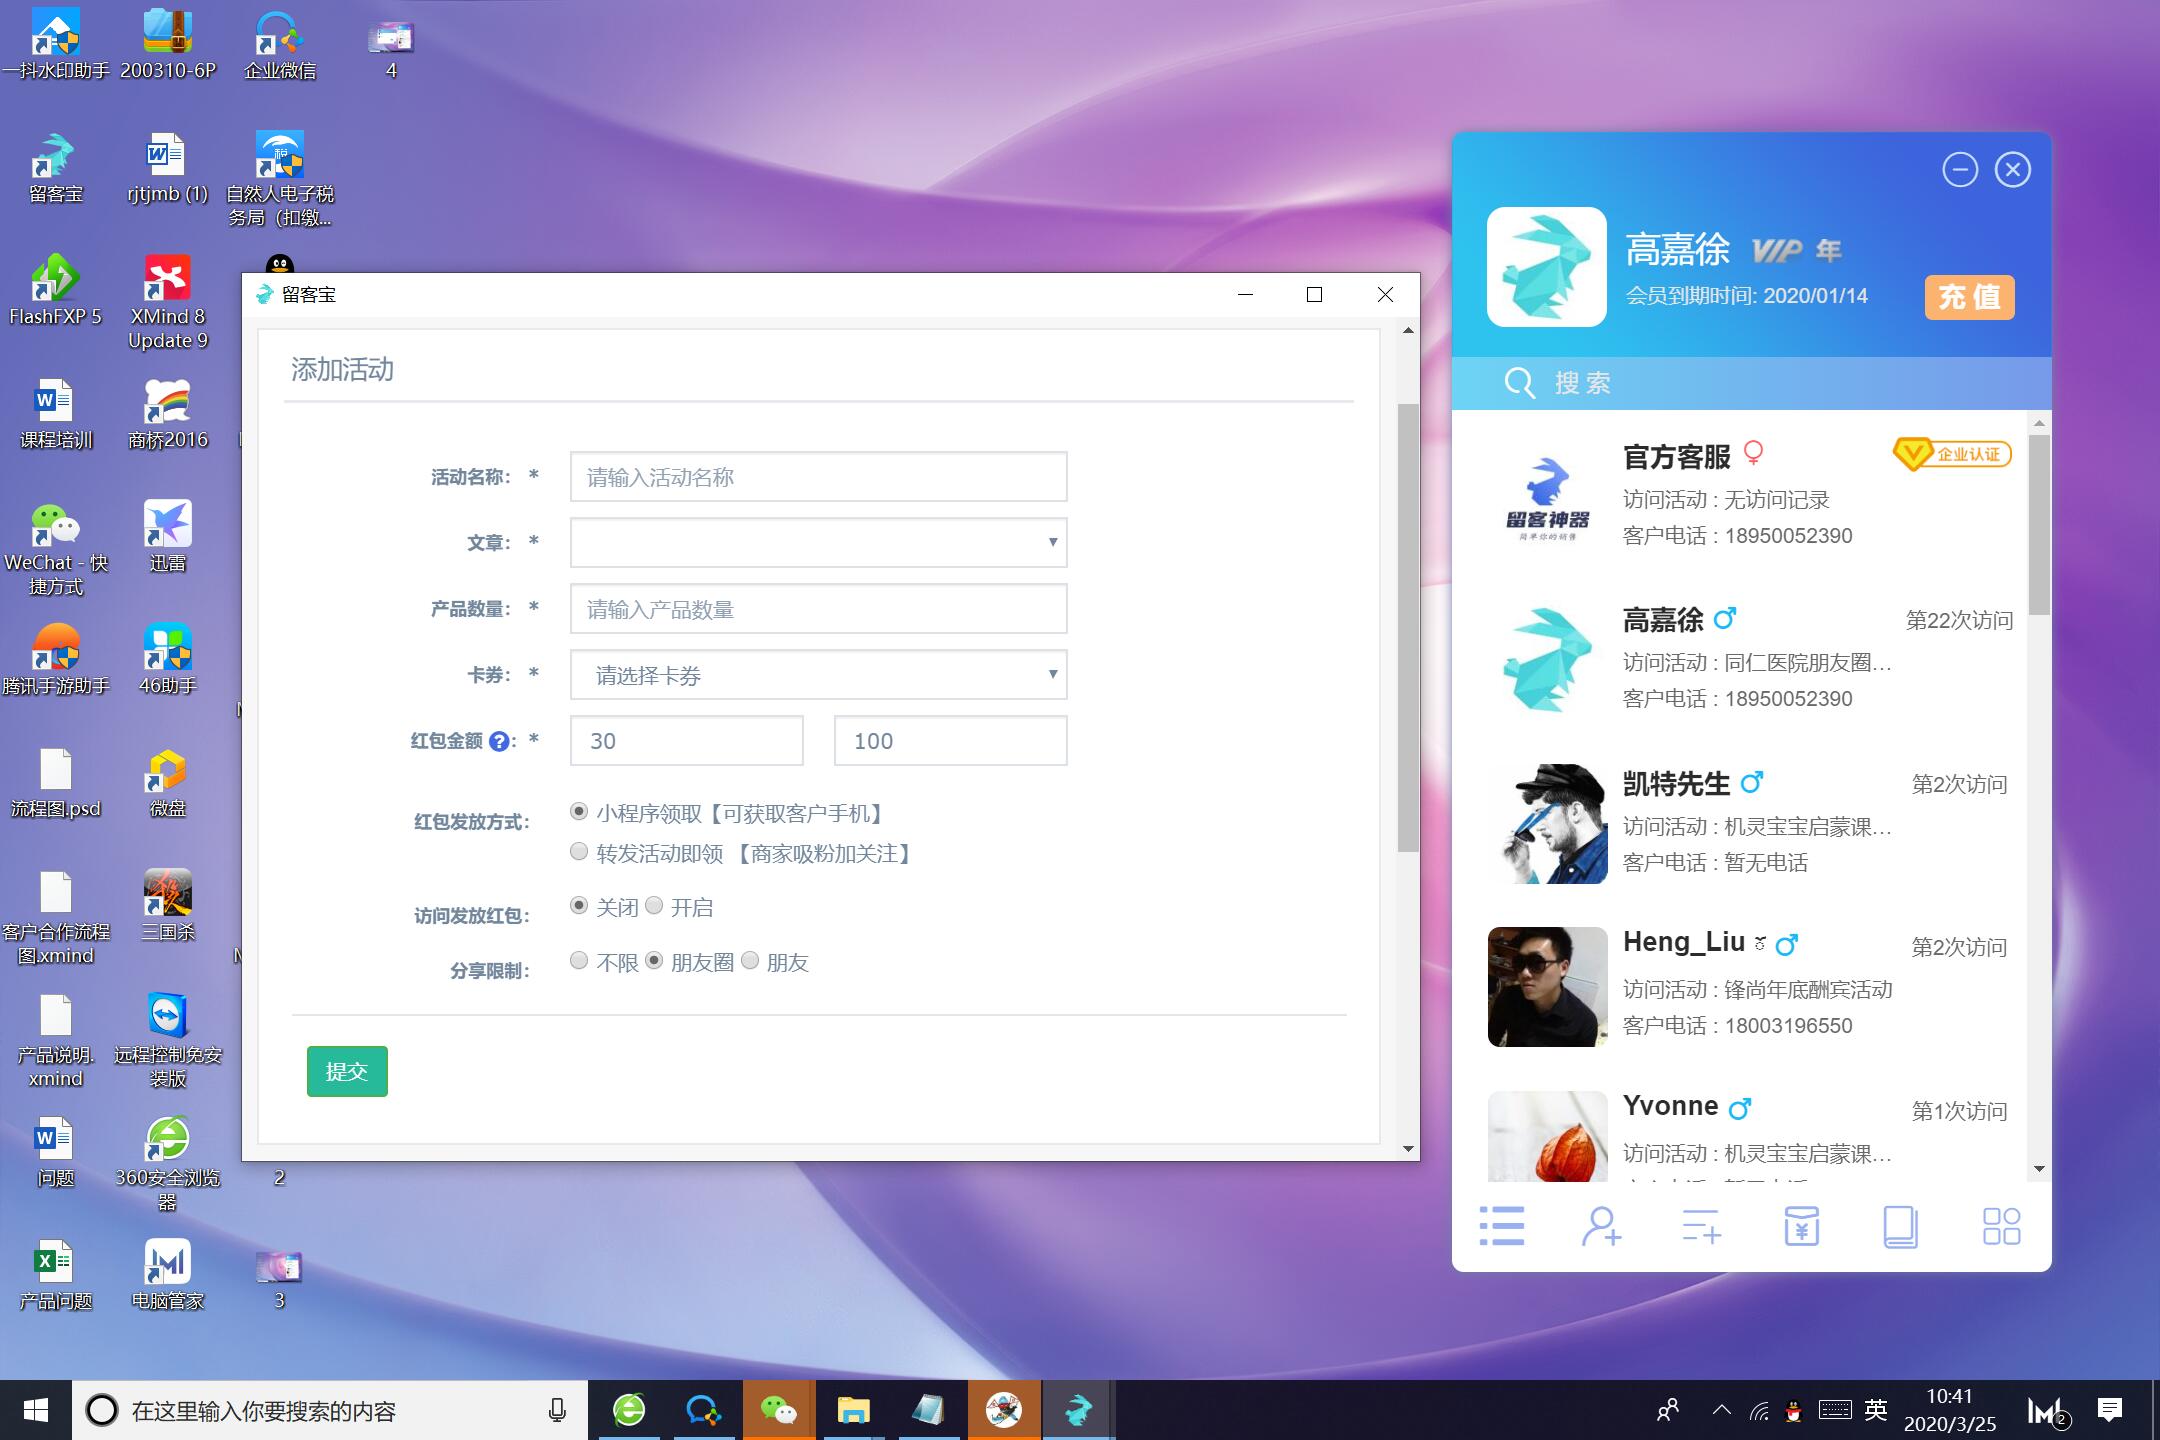Select 不限 share restriction

[579, 961]
